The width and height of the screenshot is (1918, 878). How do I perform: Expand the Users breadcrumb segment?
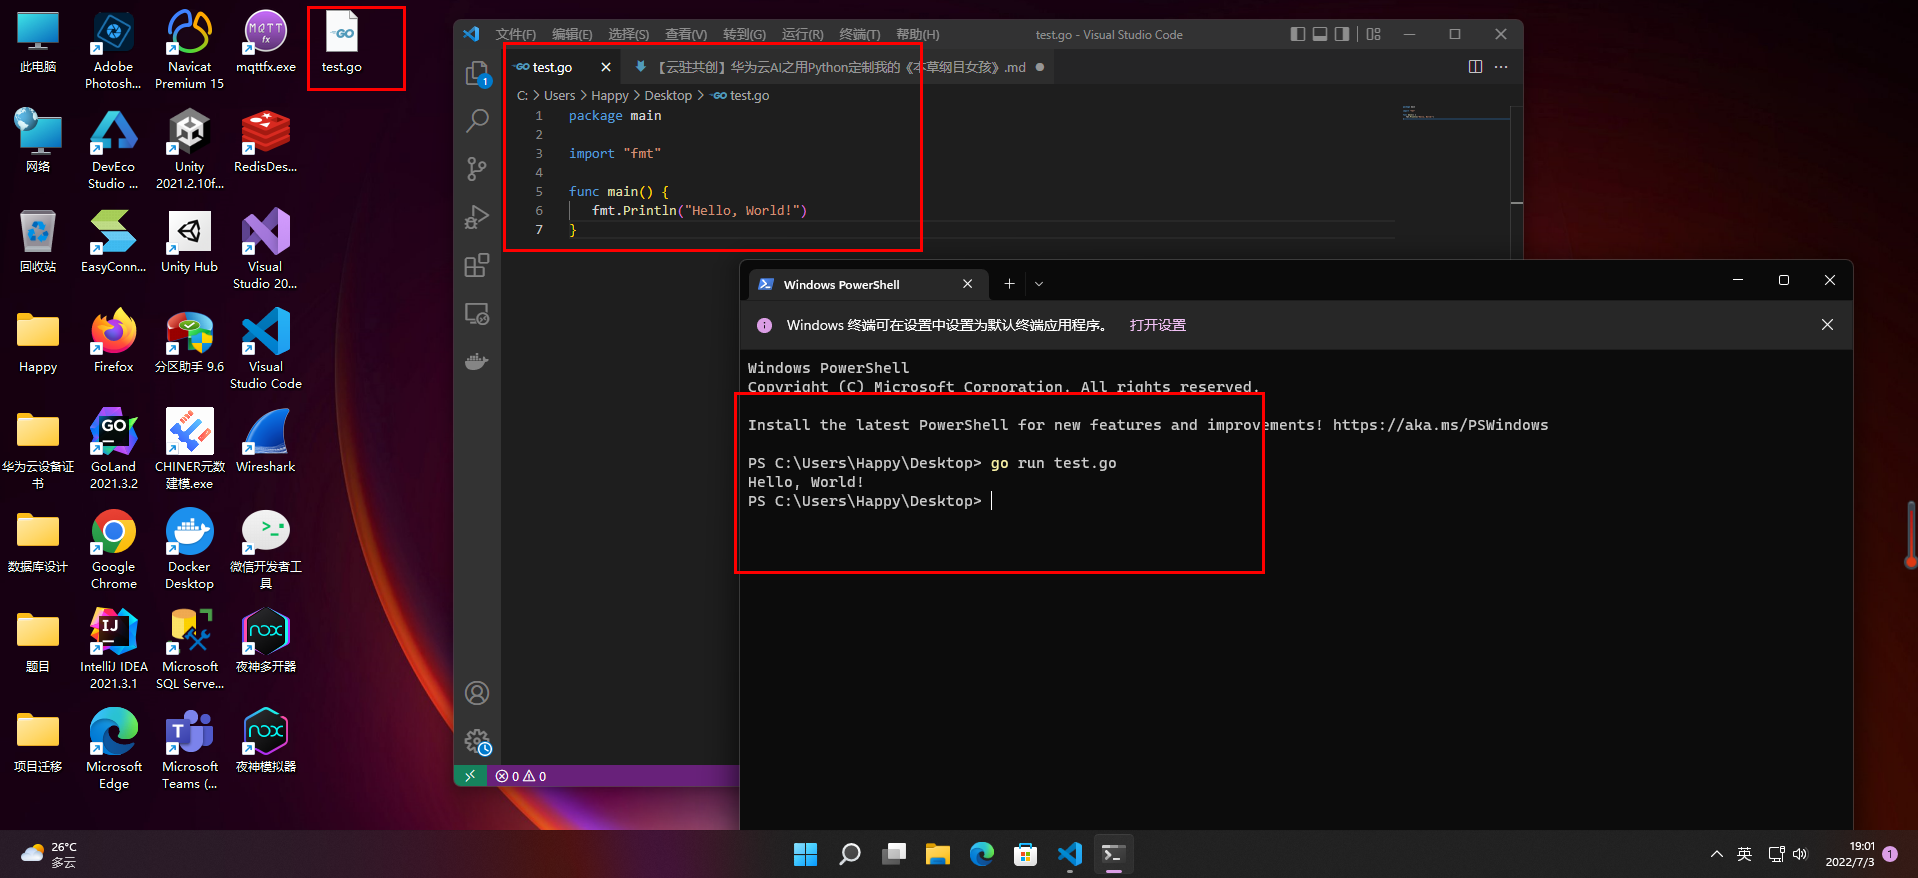[559, 96]
